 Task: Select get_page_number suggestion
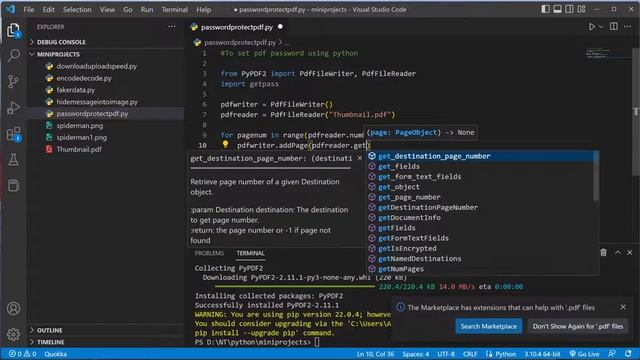point(480,197)
